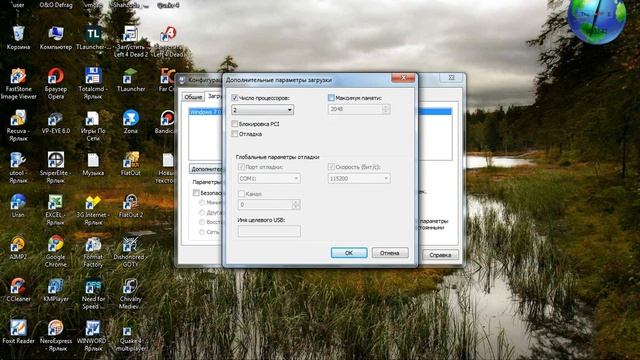Open the SniperElite - Ярлык shortcut
The width and height of the screenshot is (640, 360).
tap(56, 167)
